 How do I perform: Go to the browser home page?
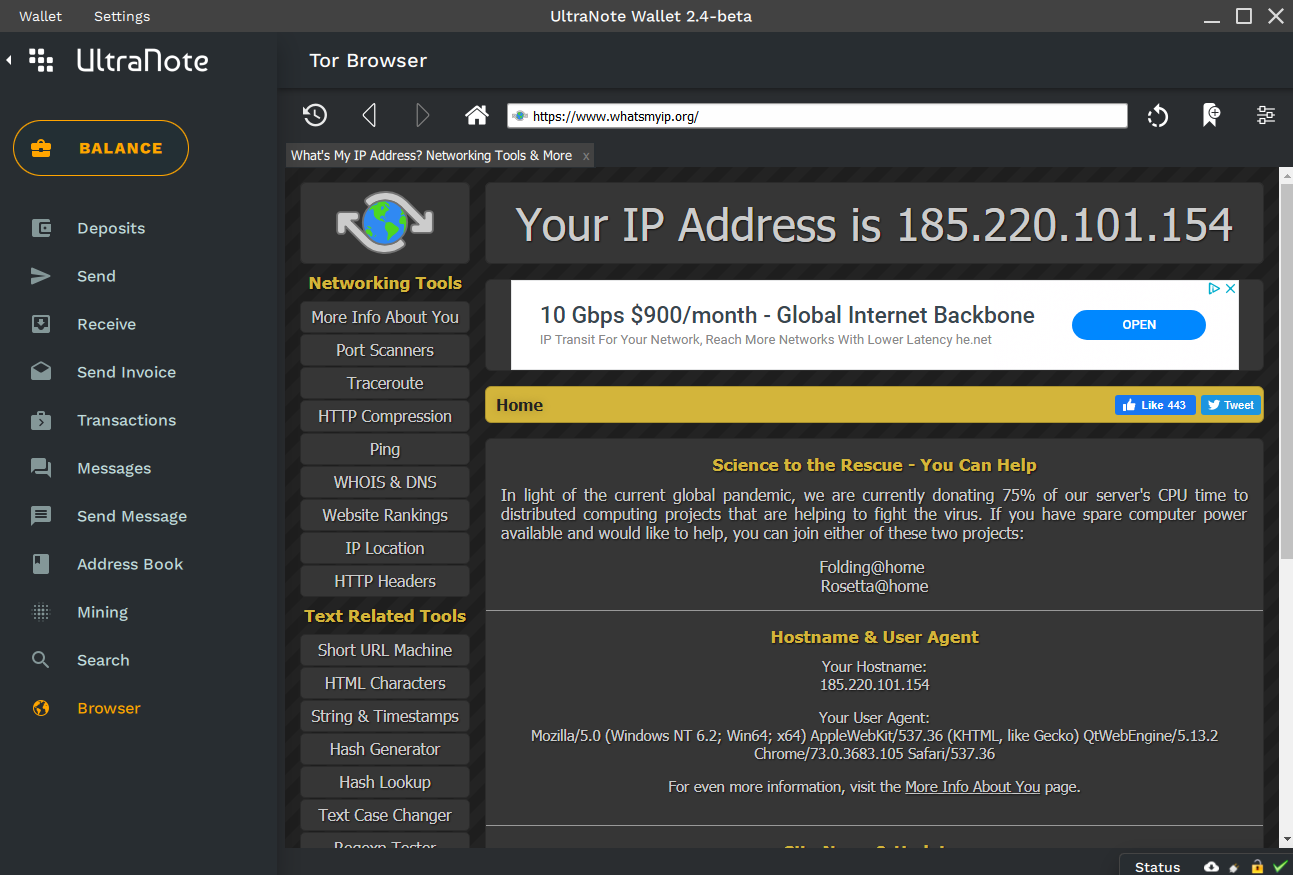pyautogui.click(x=477, y=115)
